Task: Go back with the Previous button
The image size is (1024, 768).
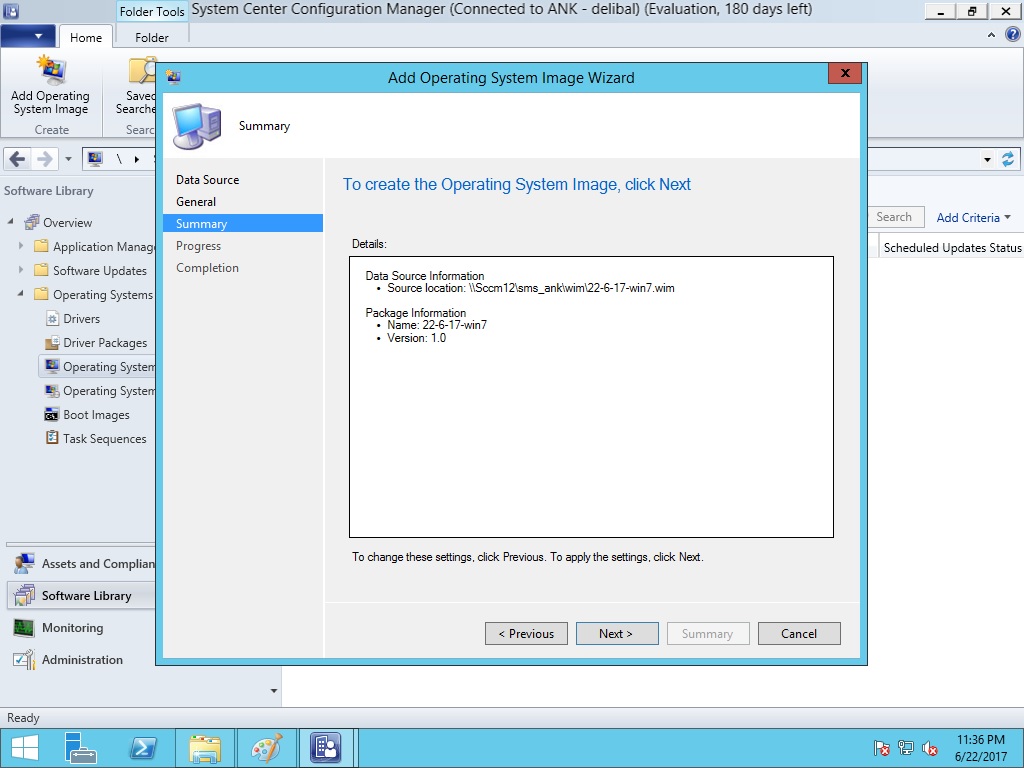Action: tap(526, 633)
